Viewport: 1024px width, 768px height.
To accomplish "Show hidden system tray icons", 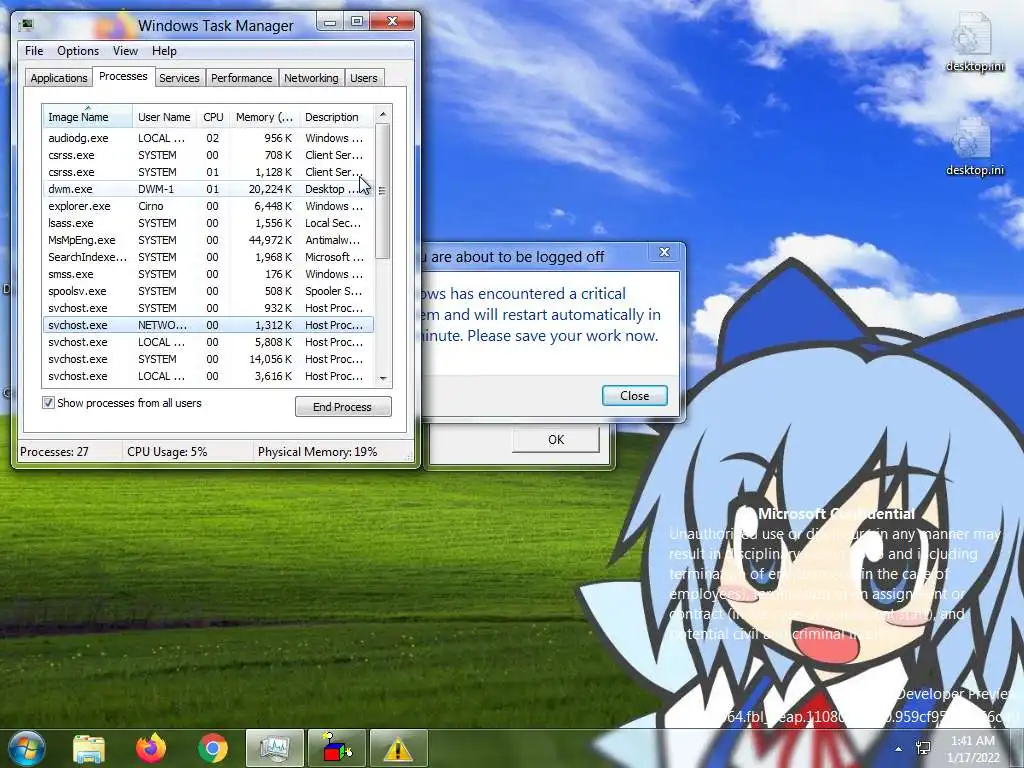I will [x=899, y=749].
